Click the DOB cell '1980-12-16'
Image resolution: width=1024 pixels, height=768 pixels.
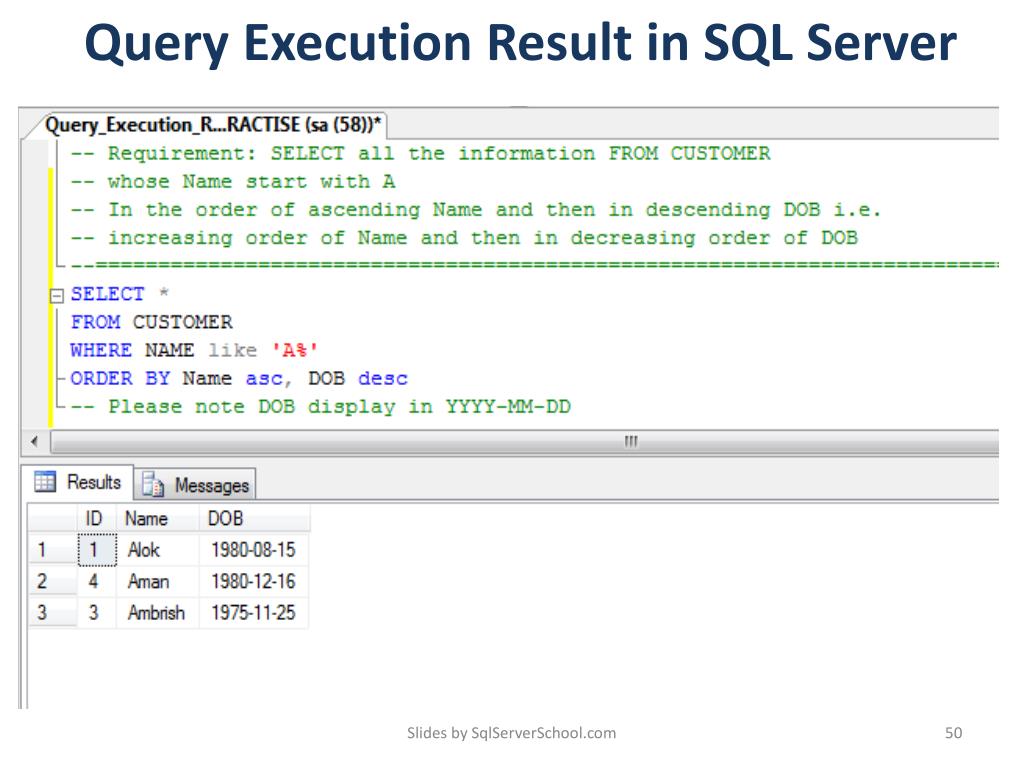tap(254, 581)
